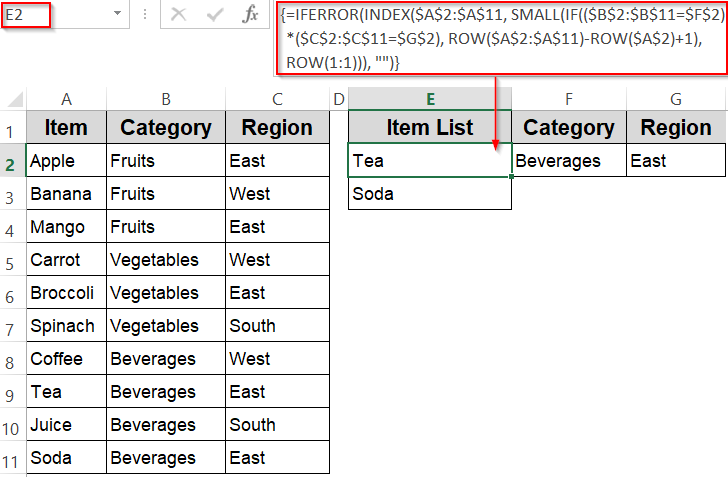This screenshot has height=477, width=728.
Task: Click the Select All corner triangle
Action: tap(14, 99)
